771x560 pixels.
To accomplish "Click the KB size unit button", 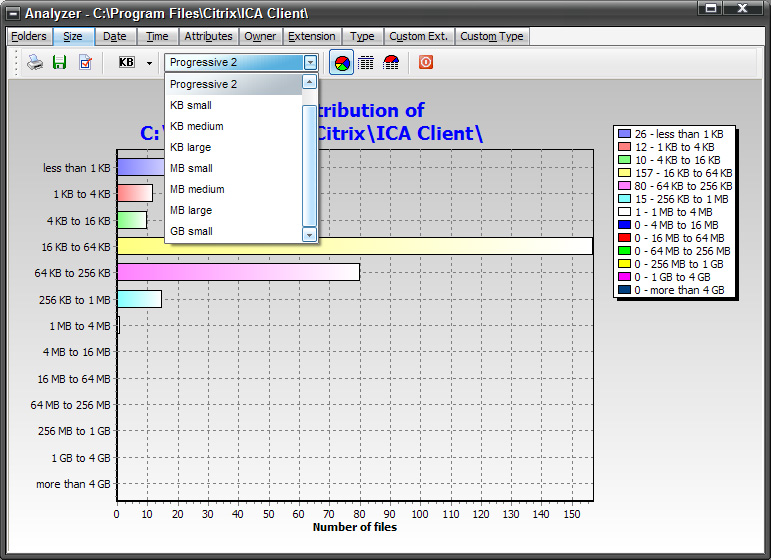I will tap(127, 62).
